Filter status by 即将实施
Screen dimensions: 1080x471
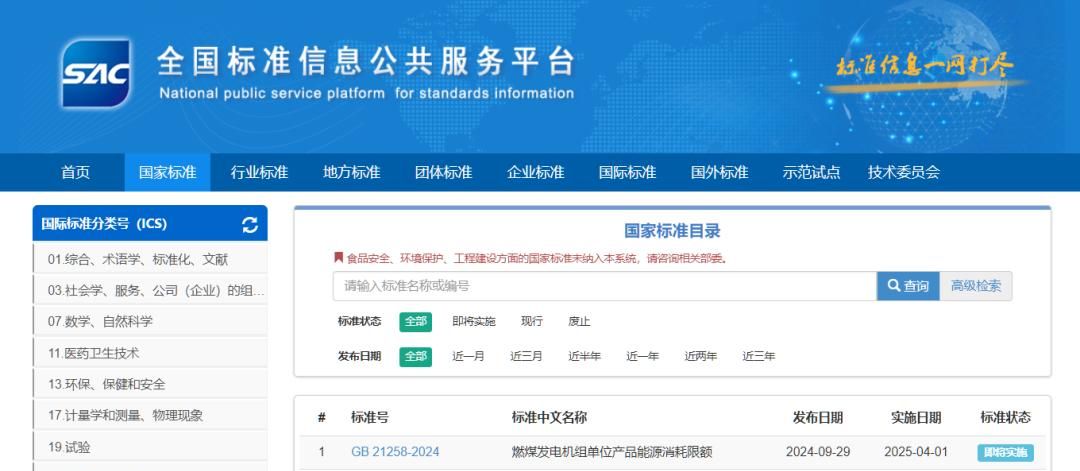click(474, 322)
